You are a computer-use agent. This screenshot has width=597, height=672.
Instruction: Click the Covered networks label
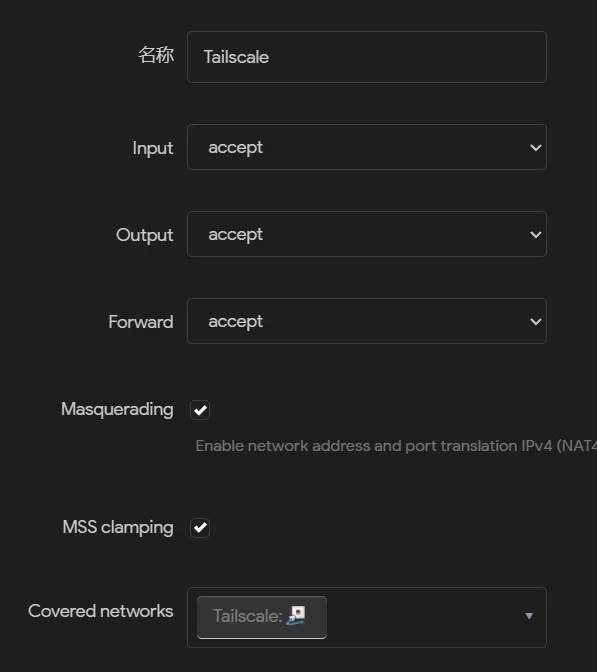pyautogui.click(x=101, y=611)
